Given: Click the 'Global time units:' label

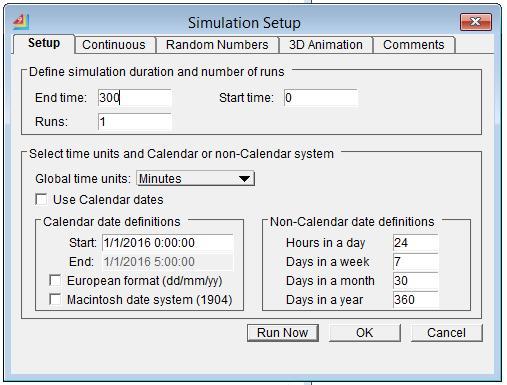Looking at the screenshot, I should tap(83, 179).
